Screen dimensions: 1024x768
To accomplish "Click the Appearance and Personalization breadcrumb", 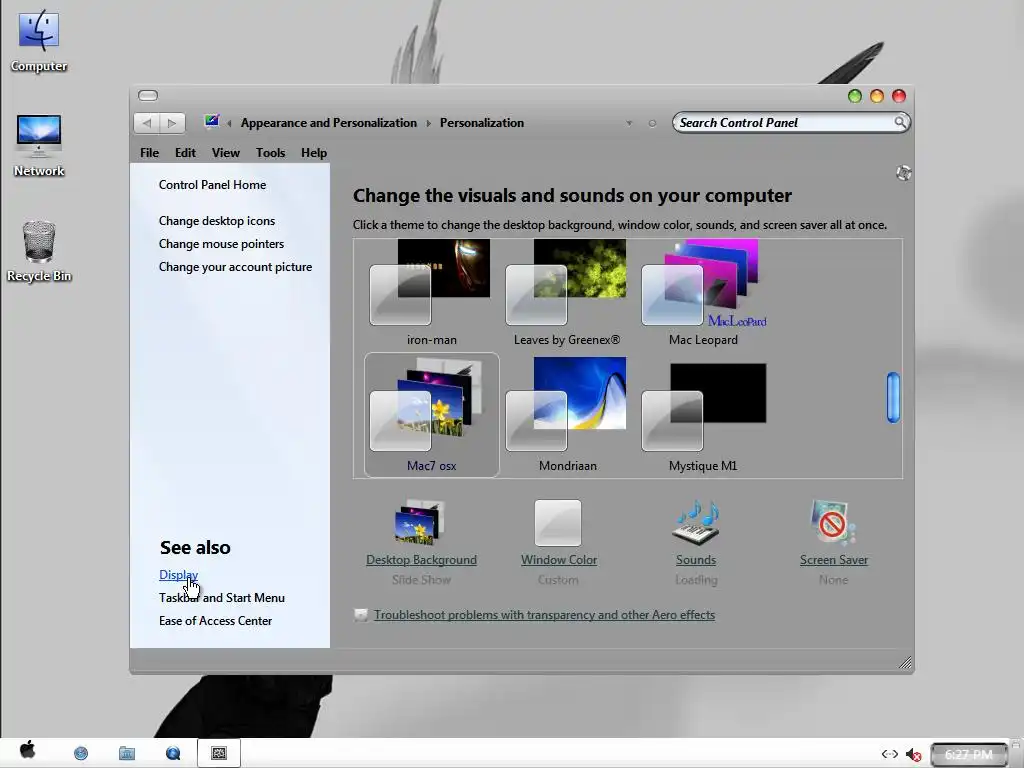I will [x=328, y=123].
